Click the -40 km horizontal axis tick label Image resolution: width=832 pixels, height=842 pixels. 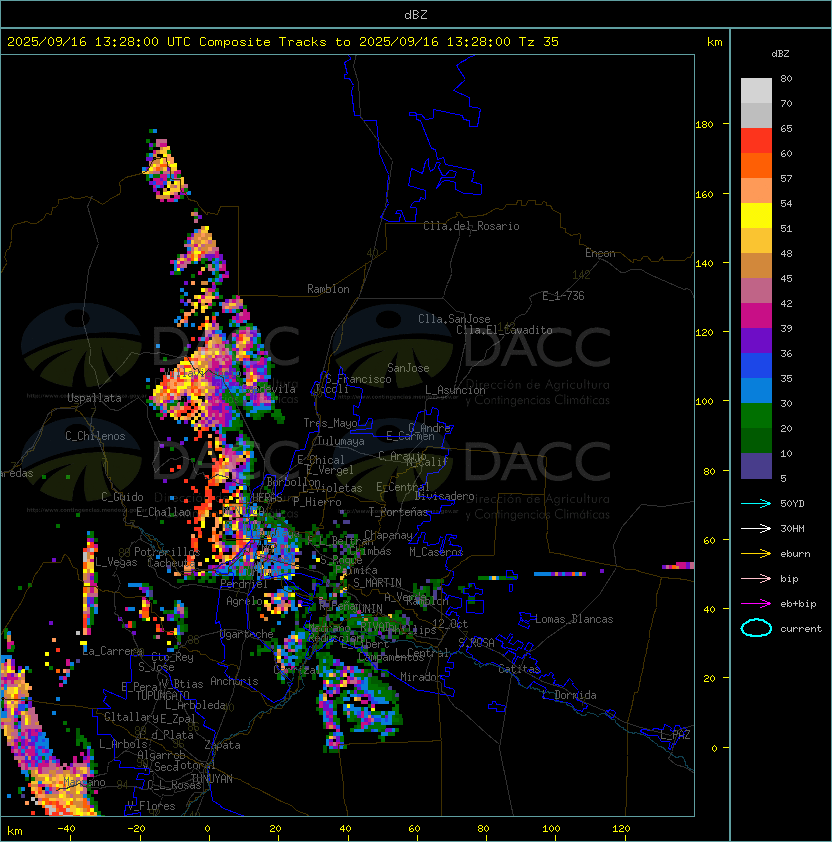[x=66, y=829]
